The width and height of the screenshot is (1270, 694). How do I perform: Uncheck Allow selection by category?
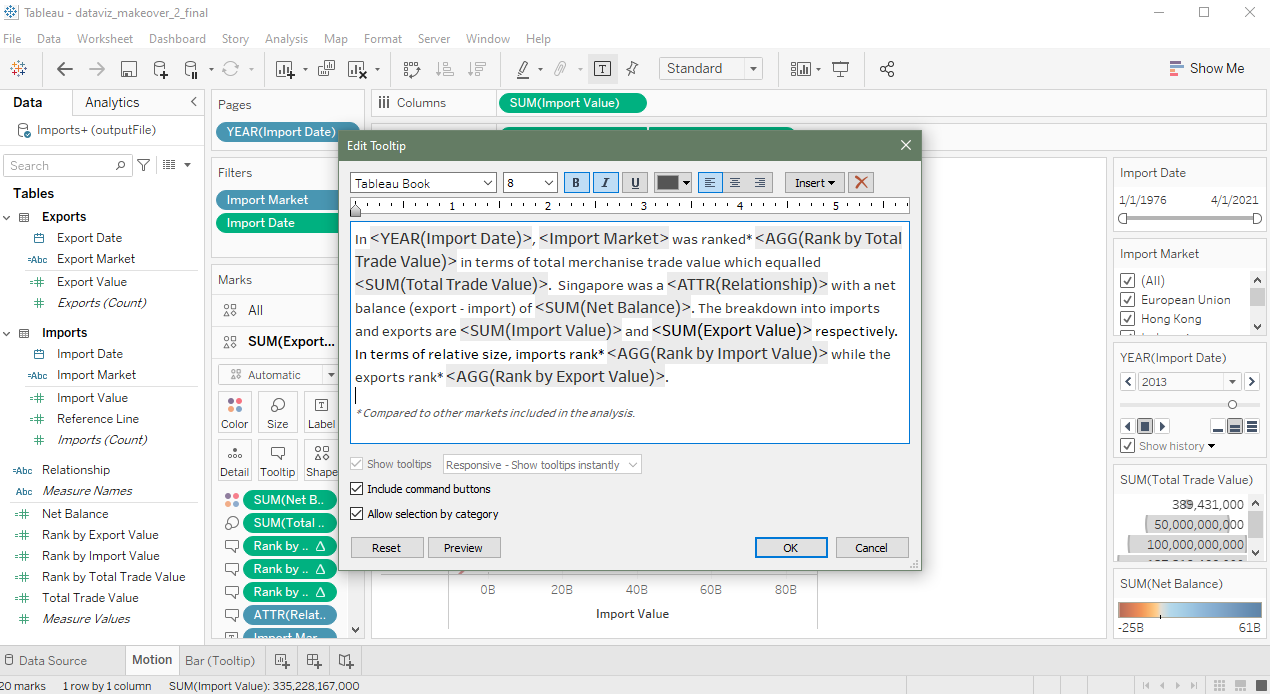(357, 514)
